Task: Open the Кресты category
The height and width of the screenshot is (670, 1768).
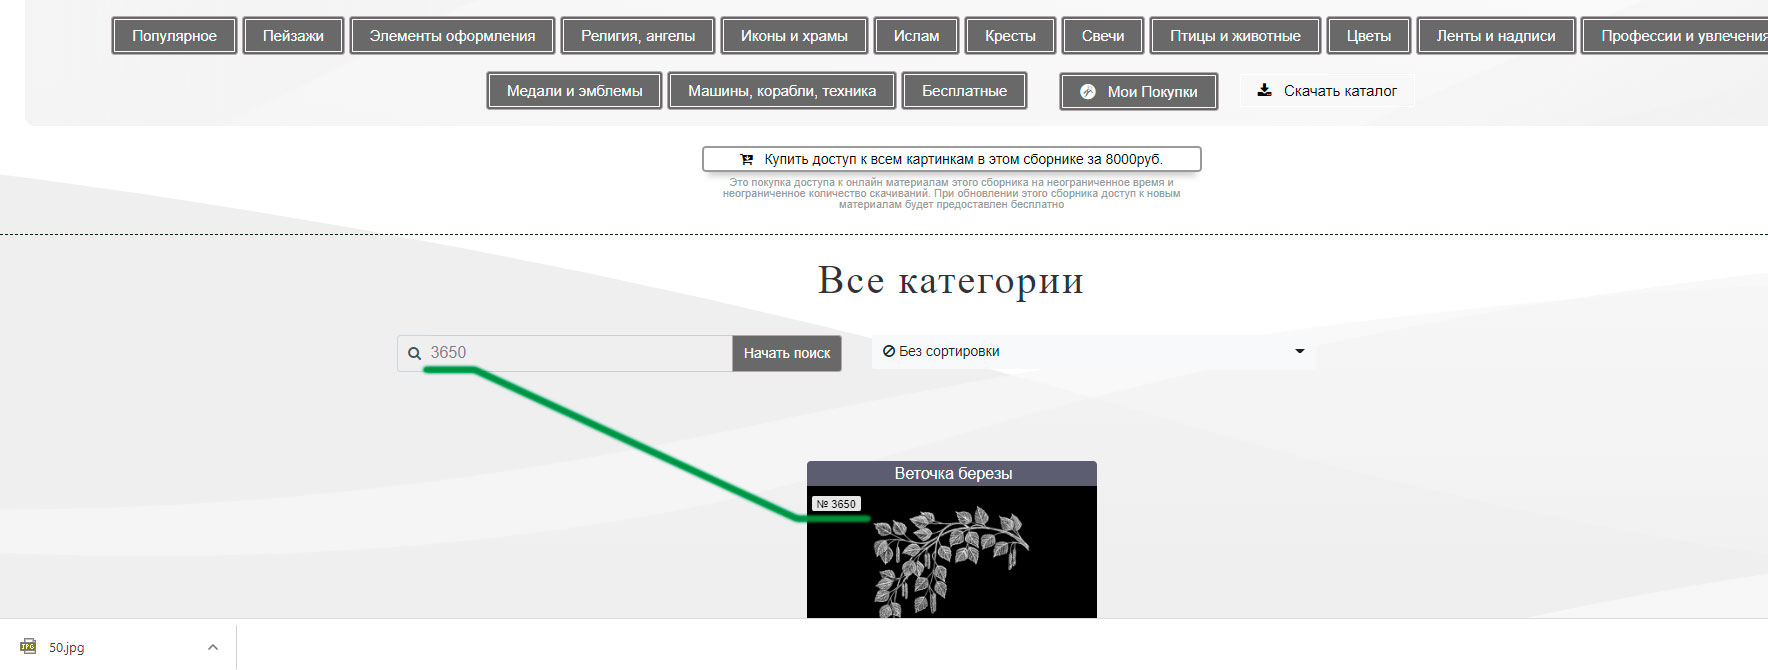Action: tap(1010, 36)
